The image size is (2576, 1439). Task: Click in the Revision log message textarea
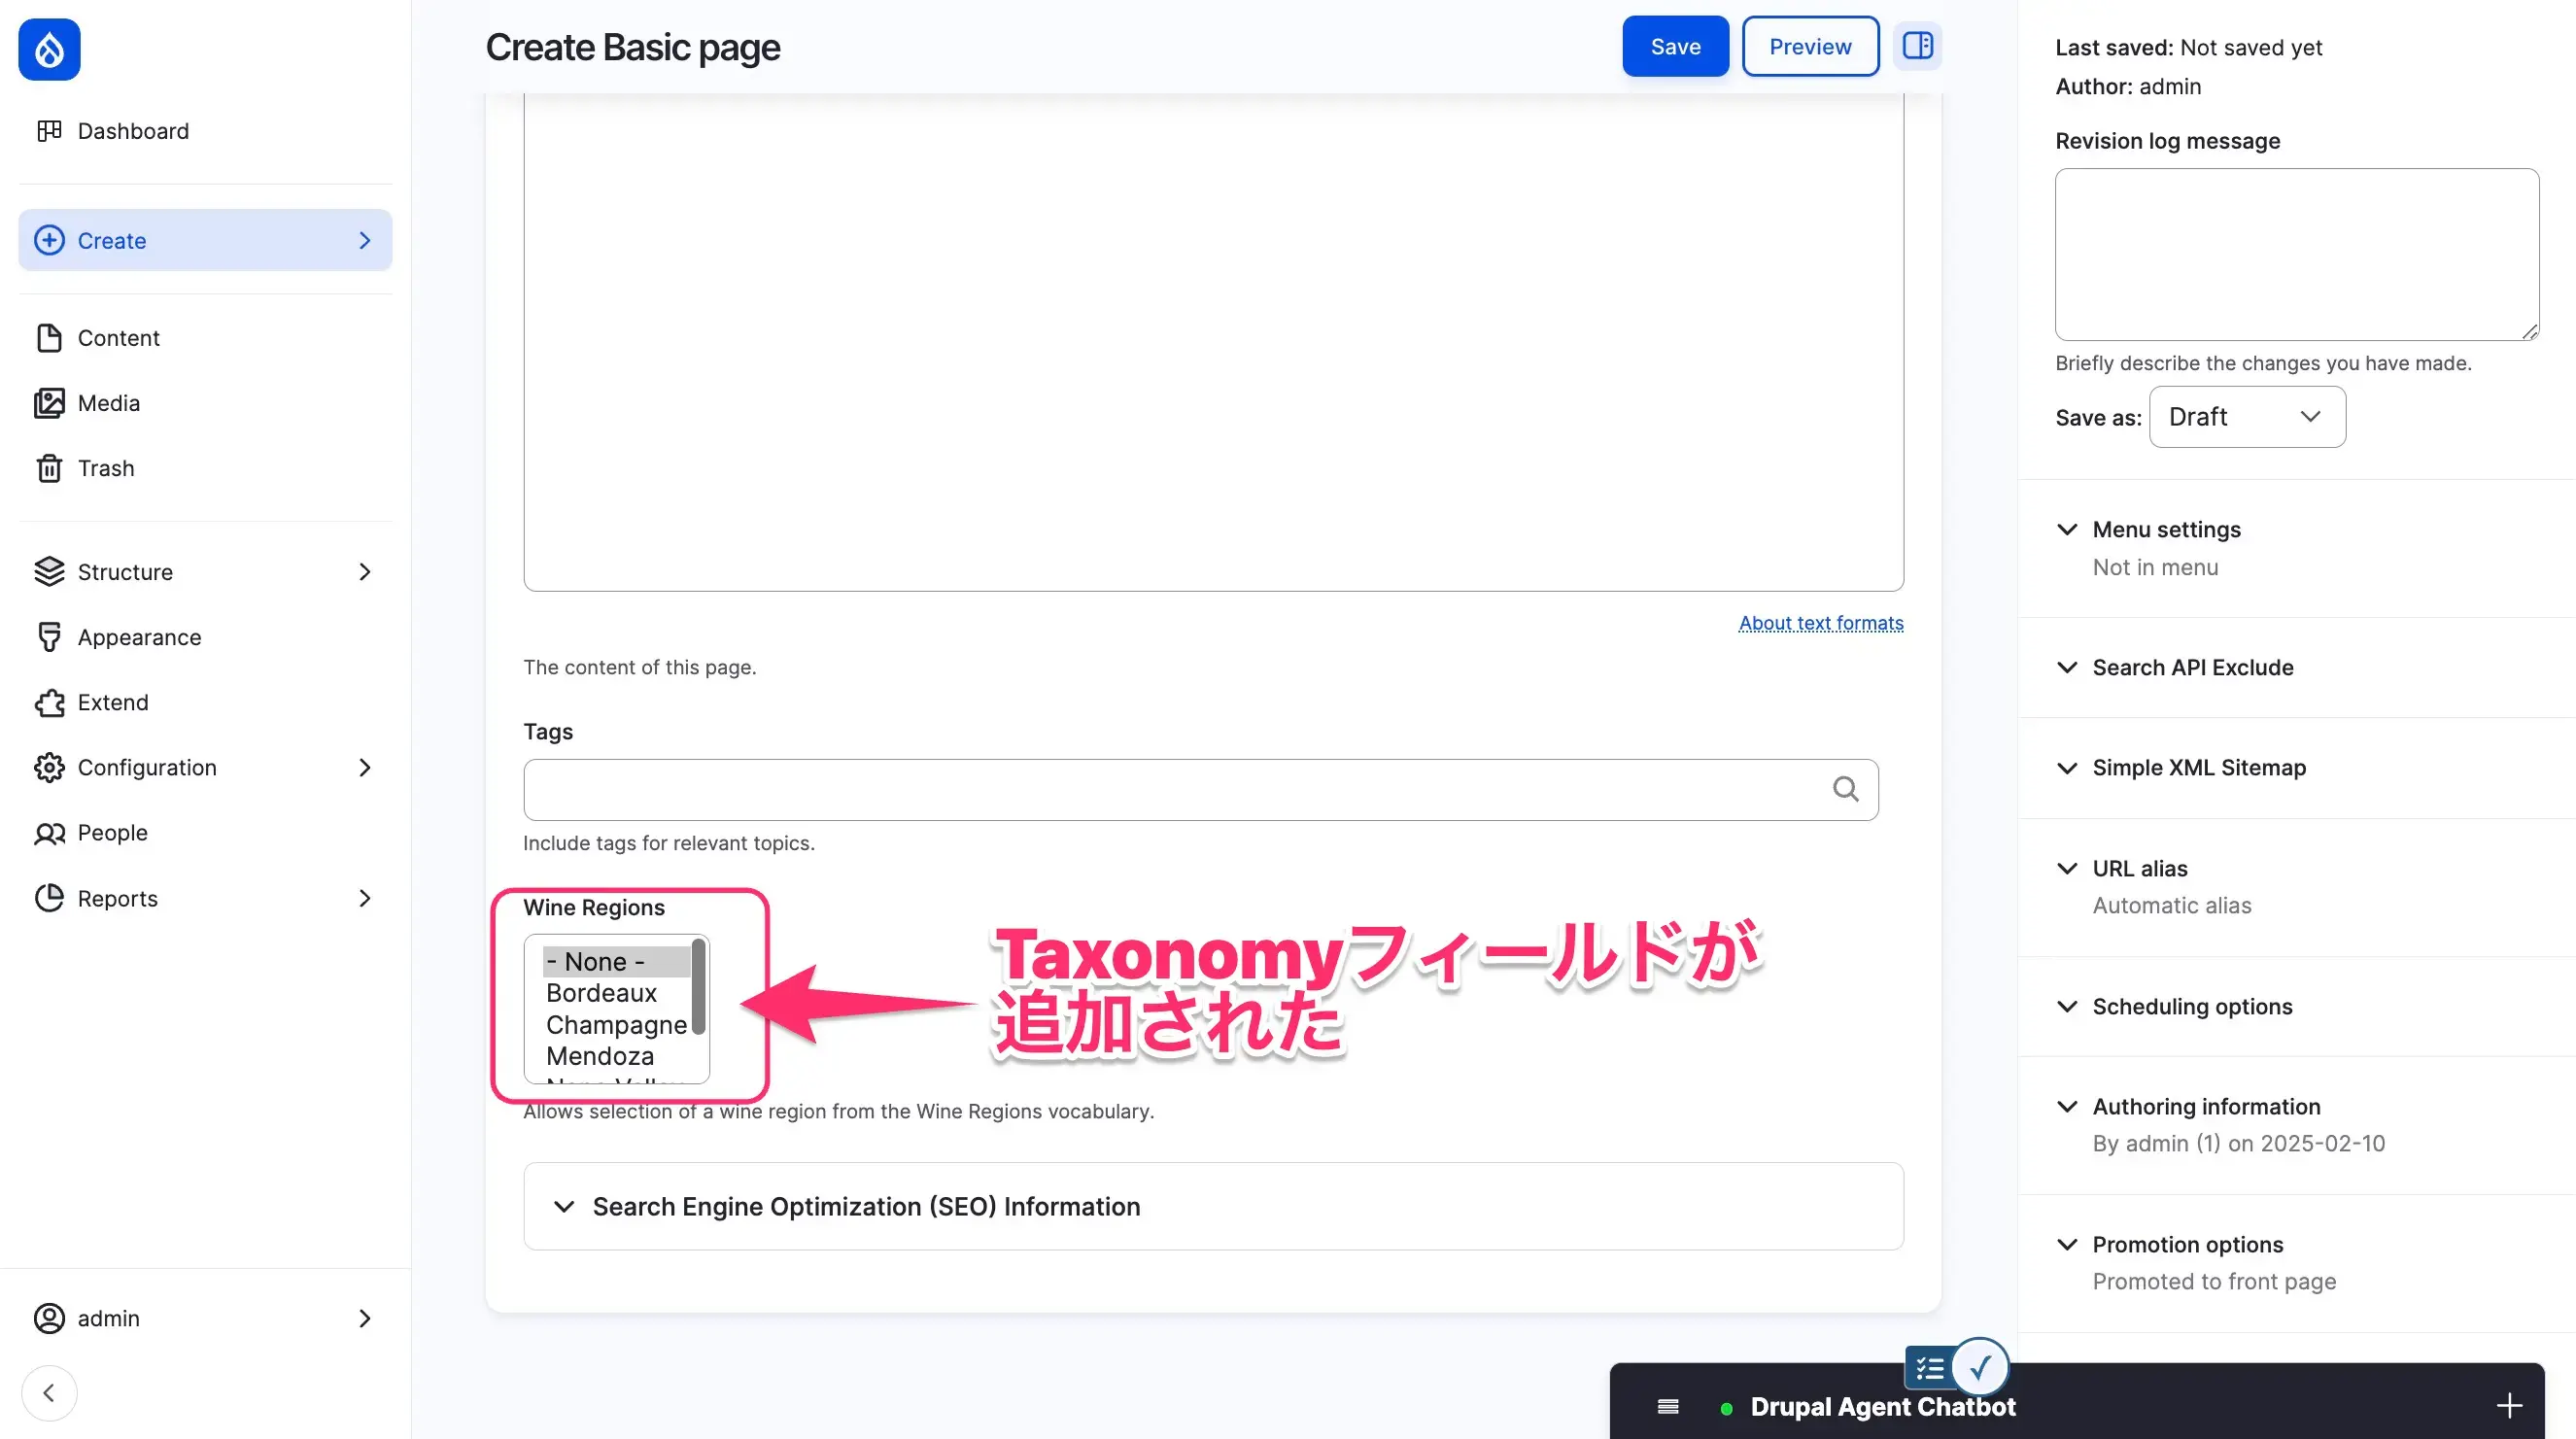click(x=2296, y=254)
